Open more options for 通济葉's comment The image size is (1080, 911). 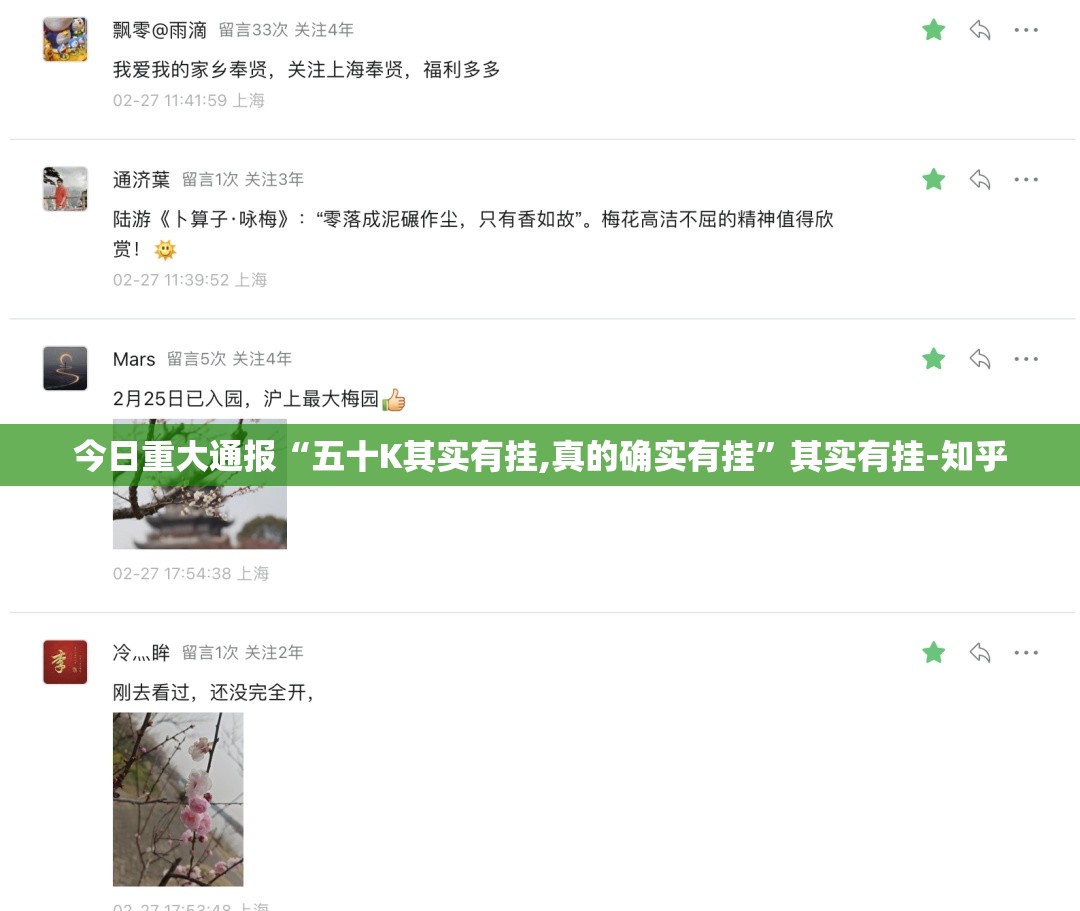pyautogui.click(x=1026, y=179)
